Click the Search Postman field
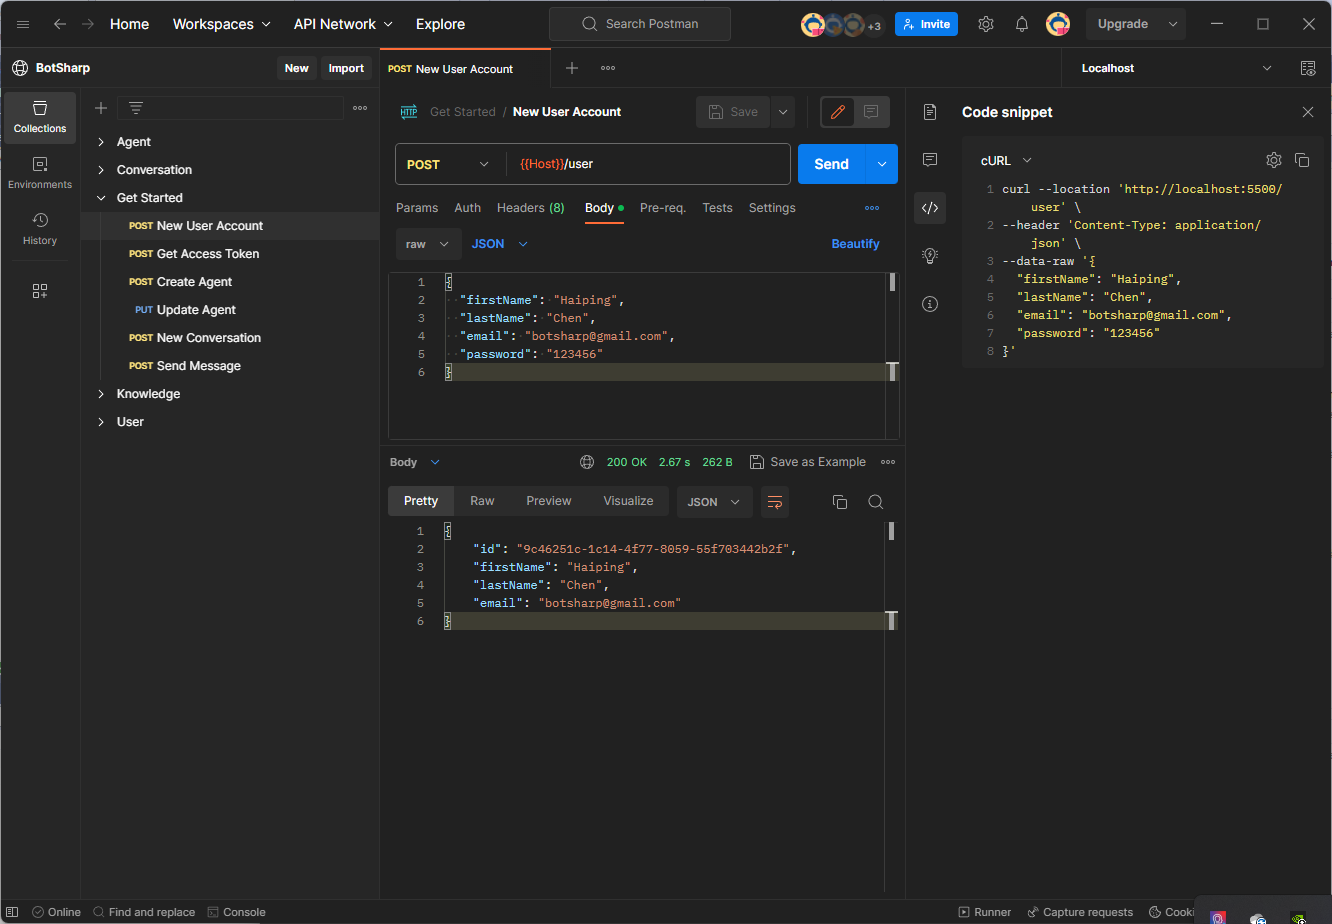The height and width of the screenshot is (924, 1332). point(640,24)
